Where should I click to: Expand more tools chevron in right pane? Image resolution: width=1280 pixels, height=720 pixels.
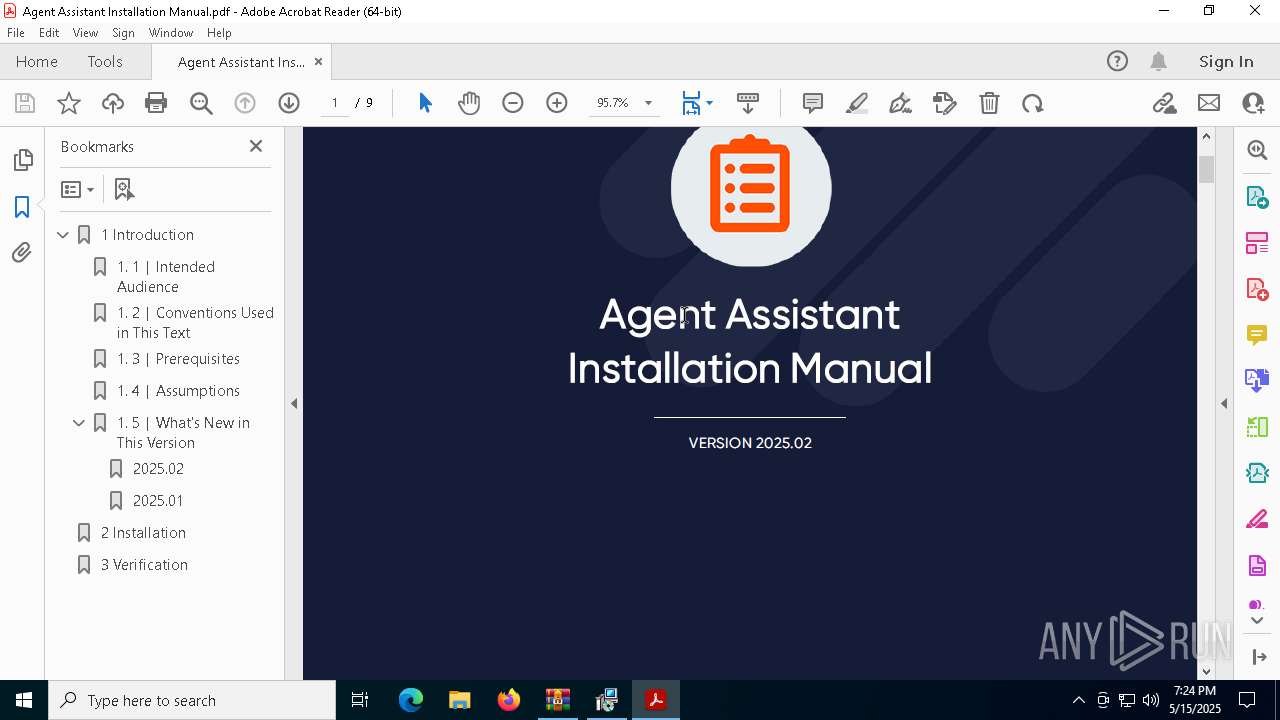1257,620
